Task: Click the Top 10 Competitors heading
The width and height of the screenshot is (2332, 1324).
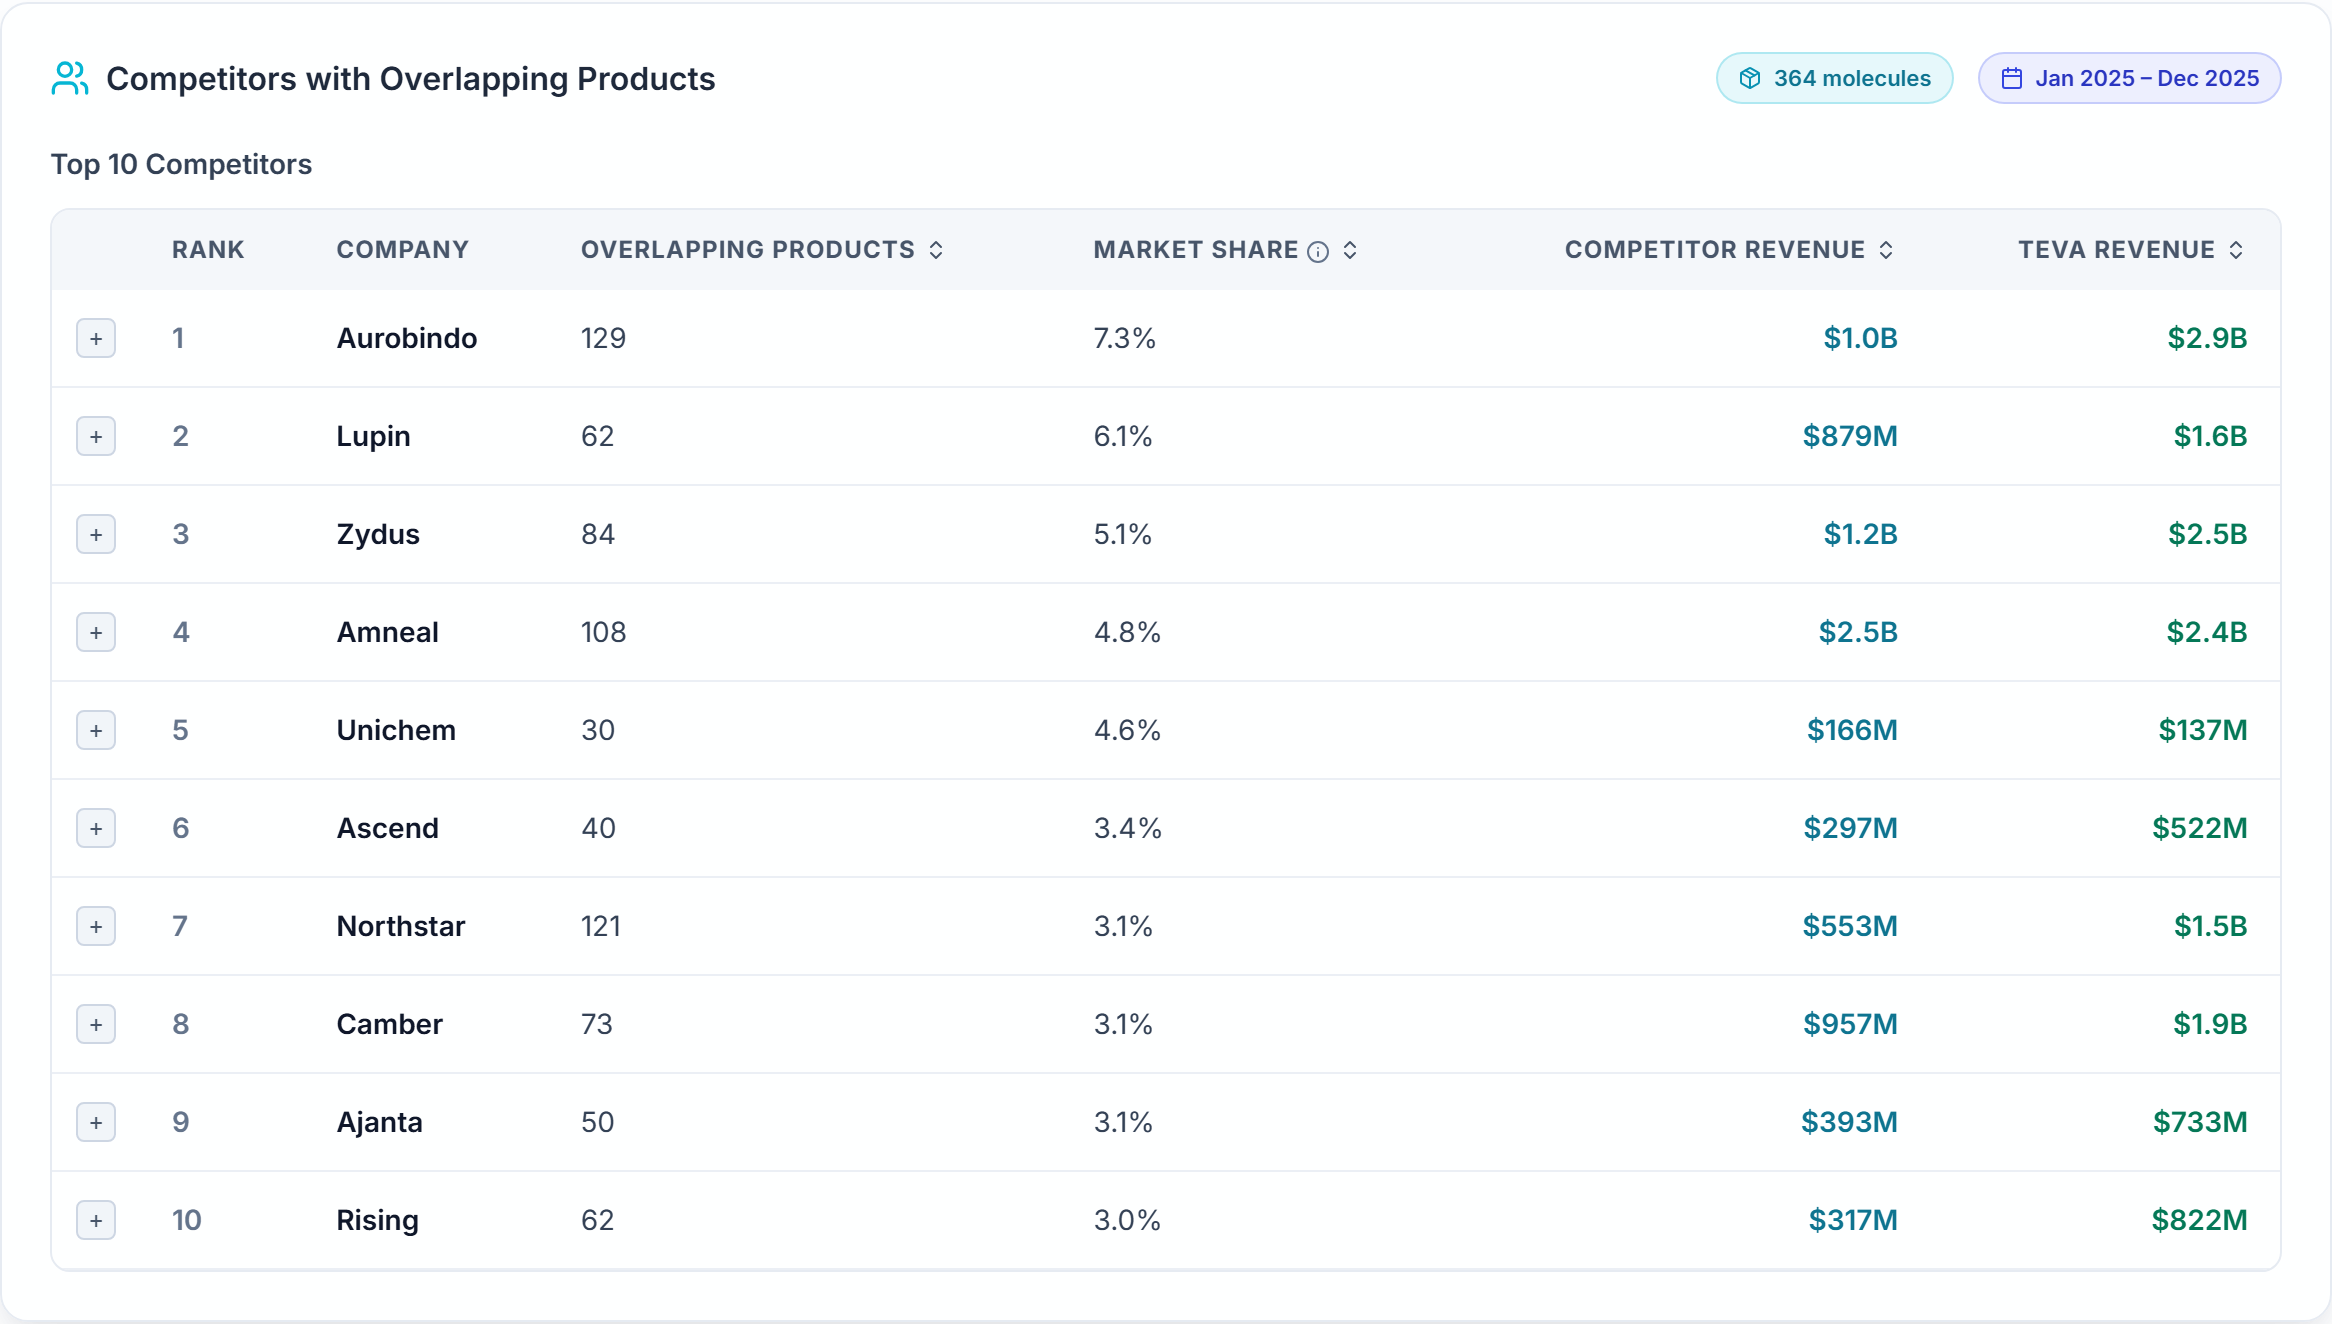Action: click(182, 164)
